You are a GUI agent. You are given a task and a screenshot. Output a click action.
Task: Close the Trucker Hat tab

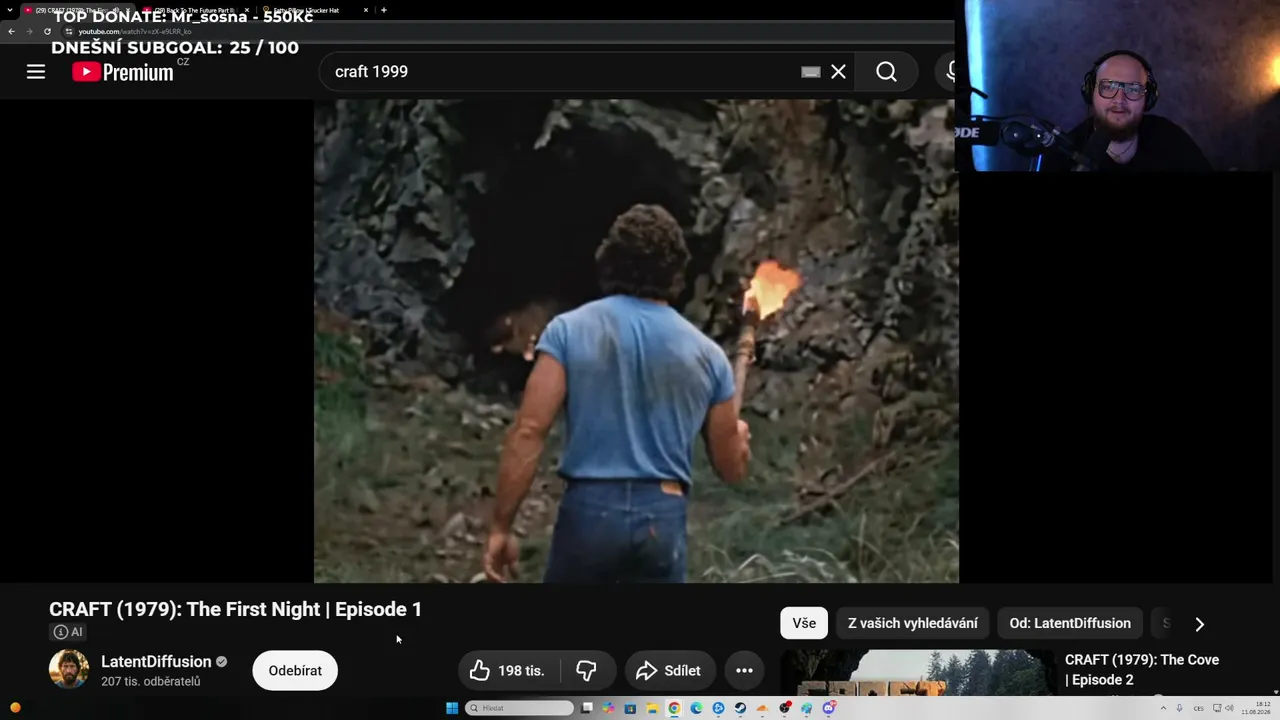[366, 10]
